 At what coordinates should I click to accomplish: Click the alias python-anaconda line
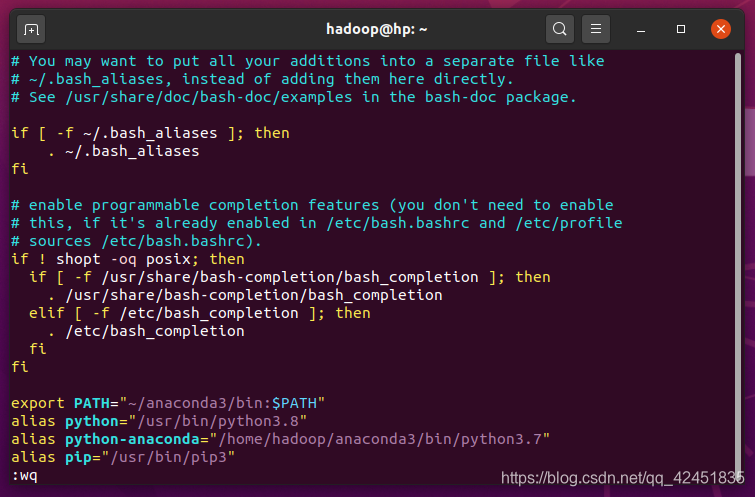point(280,439)
